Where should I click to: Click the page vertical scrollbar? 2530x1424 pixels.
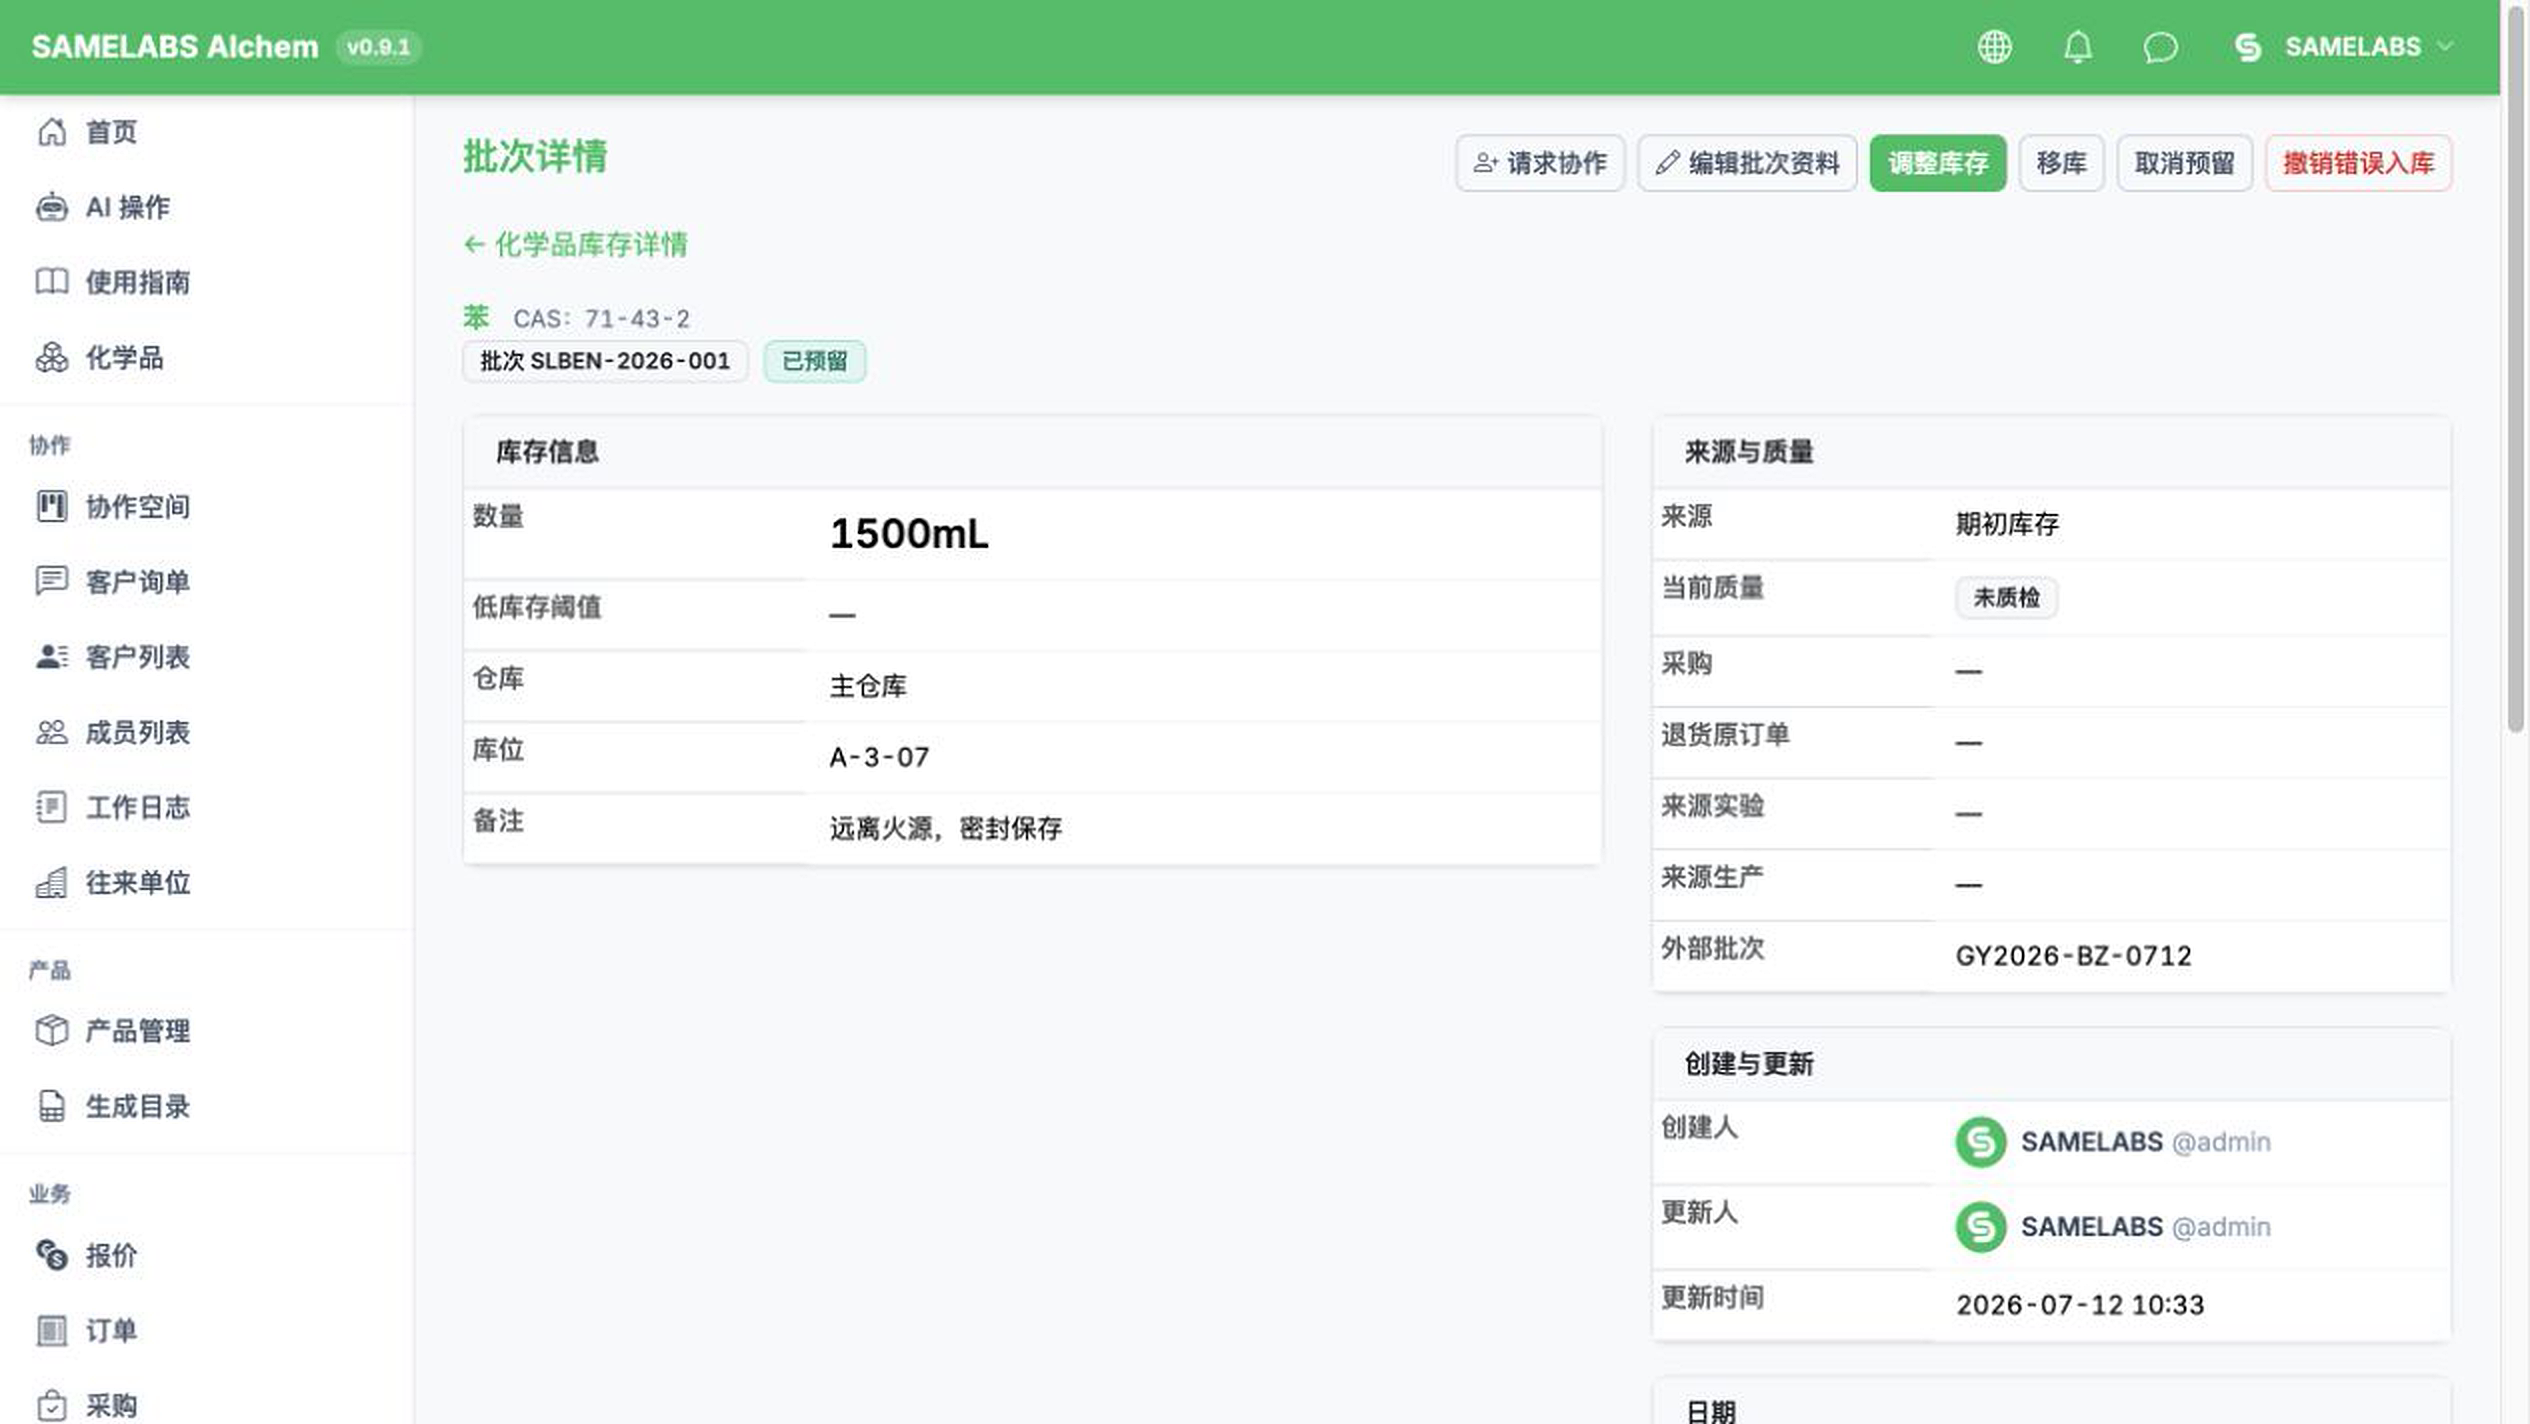2516,370
